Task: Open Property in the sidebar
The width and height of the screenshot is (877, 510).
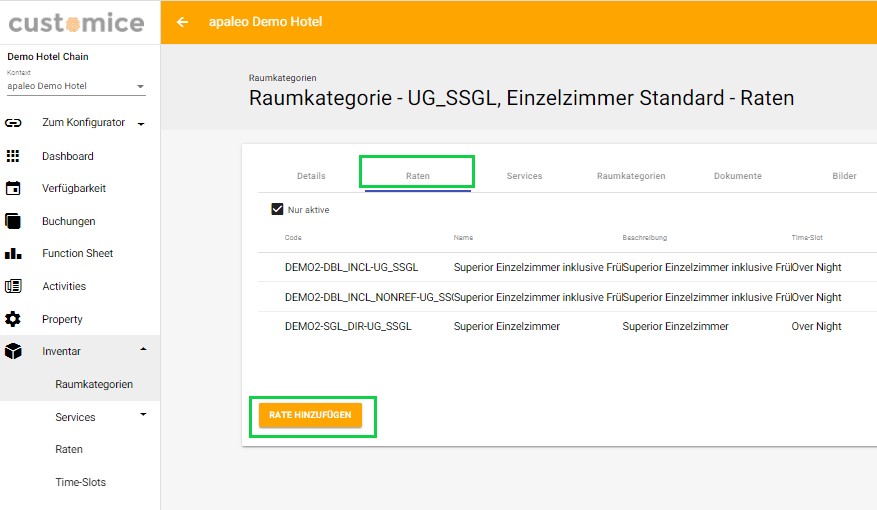Action: tap(62, 319)
